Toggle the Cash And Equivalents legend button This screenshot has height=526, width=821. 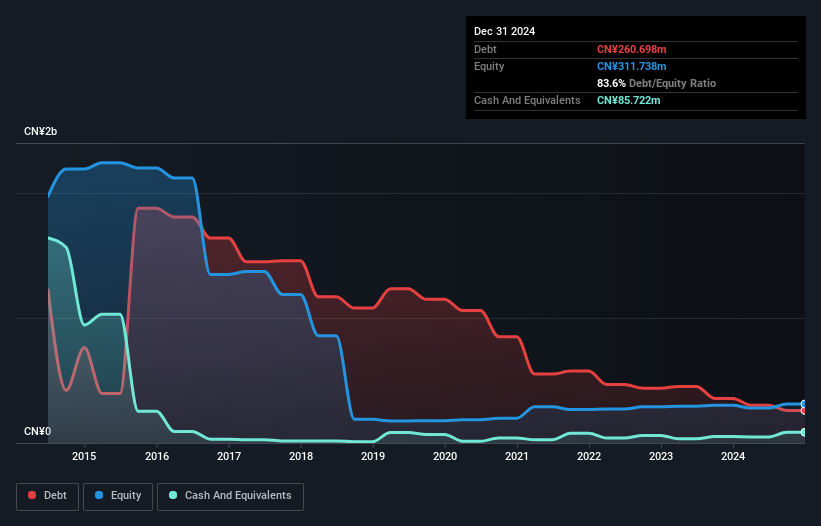tap(230, 496)
